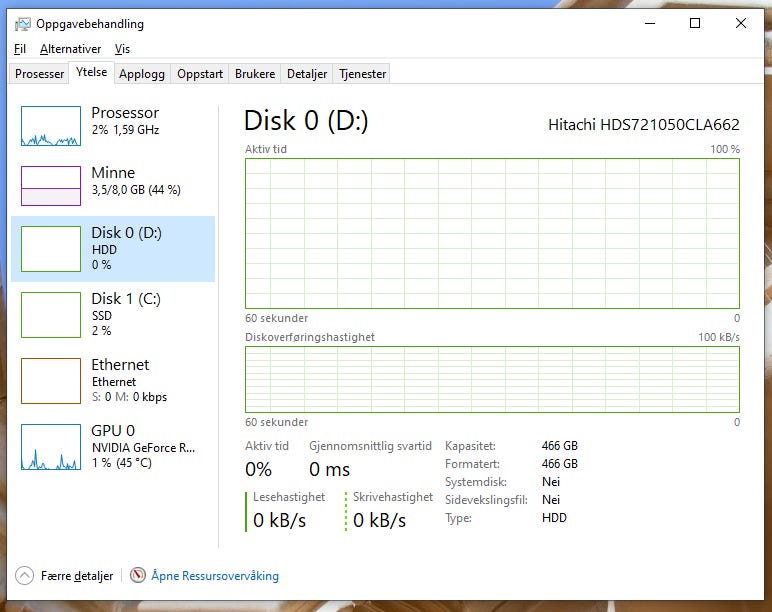Open the Ethernet performance item
772x612 pixels.
pos(113,381)
